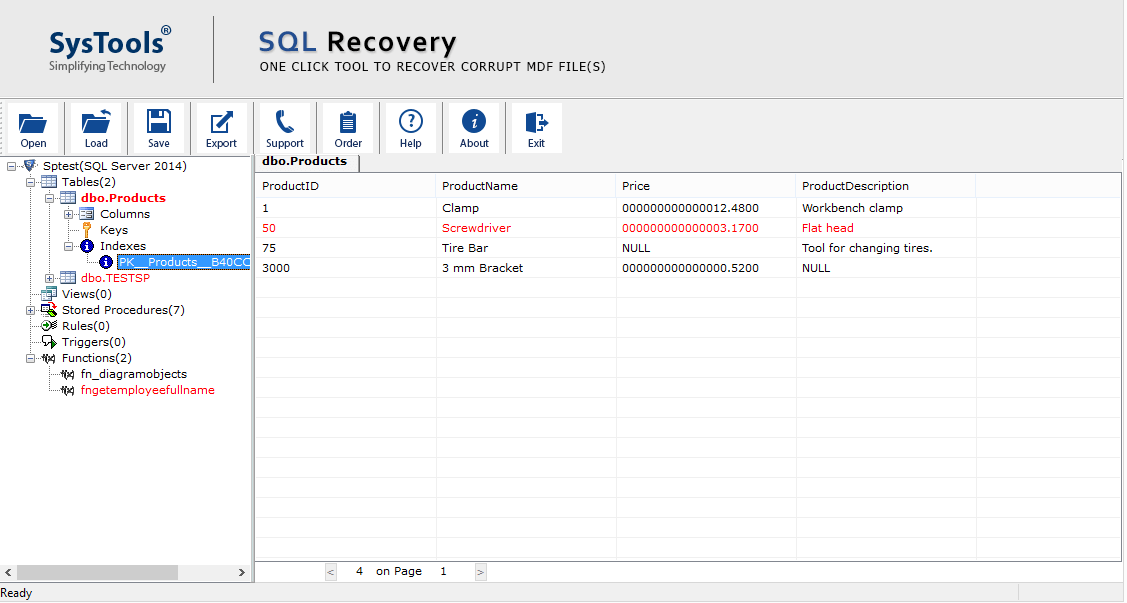Click the Load toolbar icon
The height and width of the screenshot is (603, 1127).
pos(96,127)
